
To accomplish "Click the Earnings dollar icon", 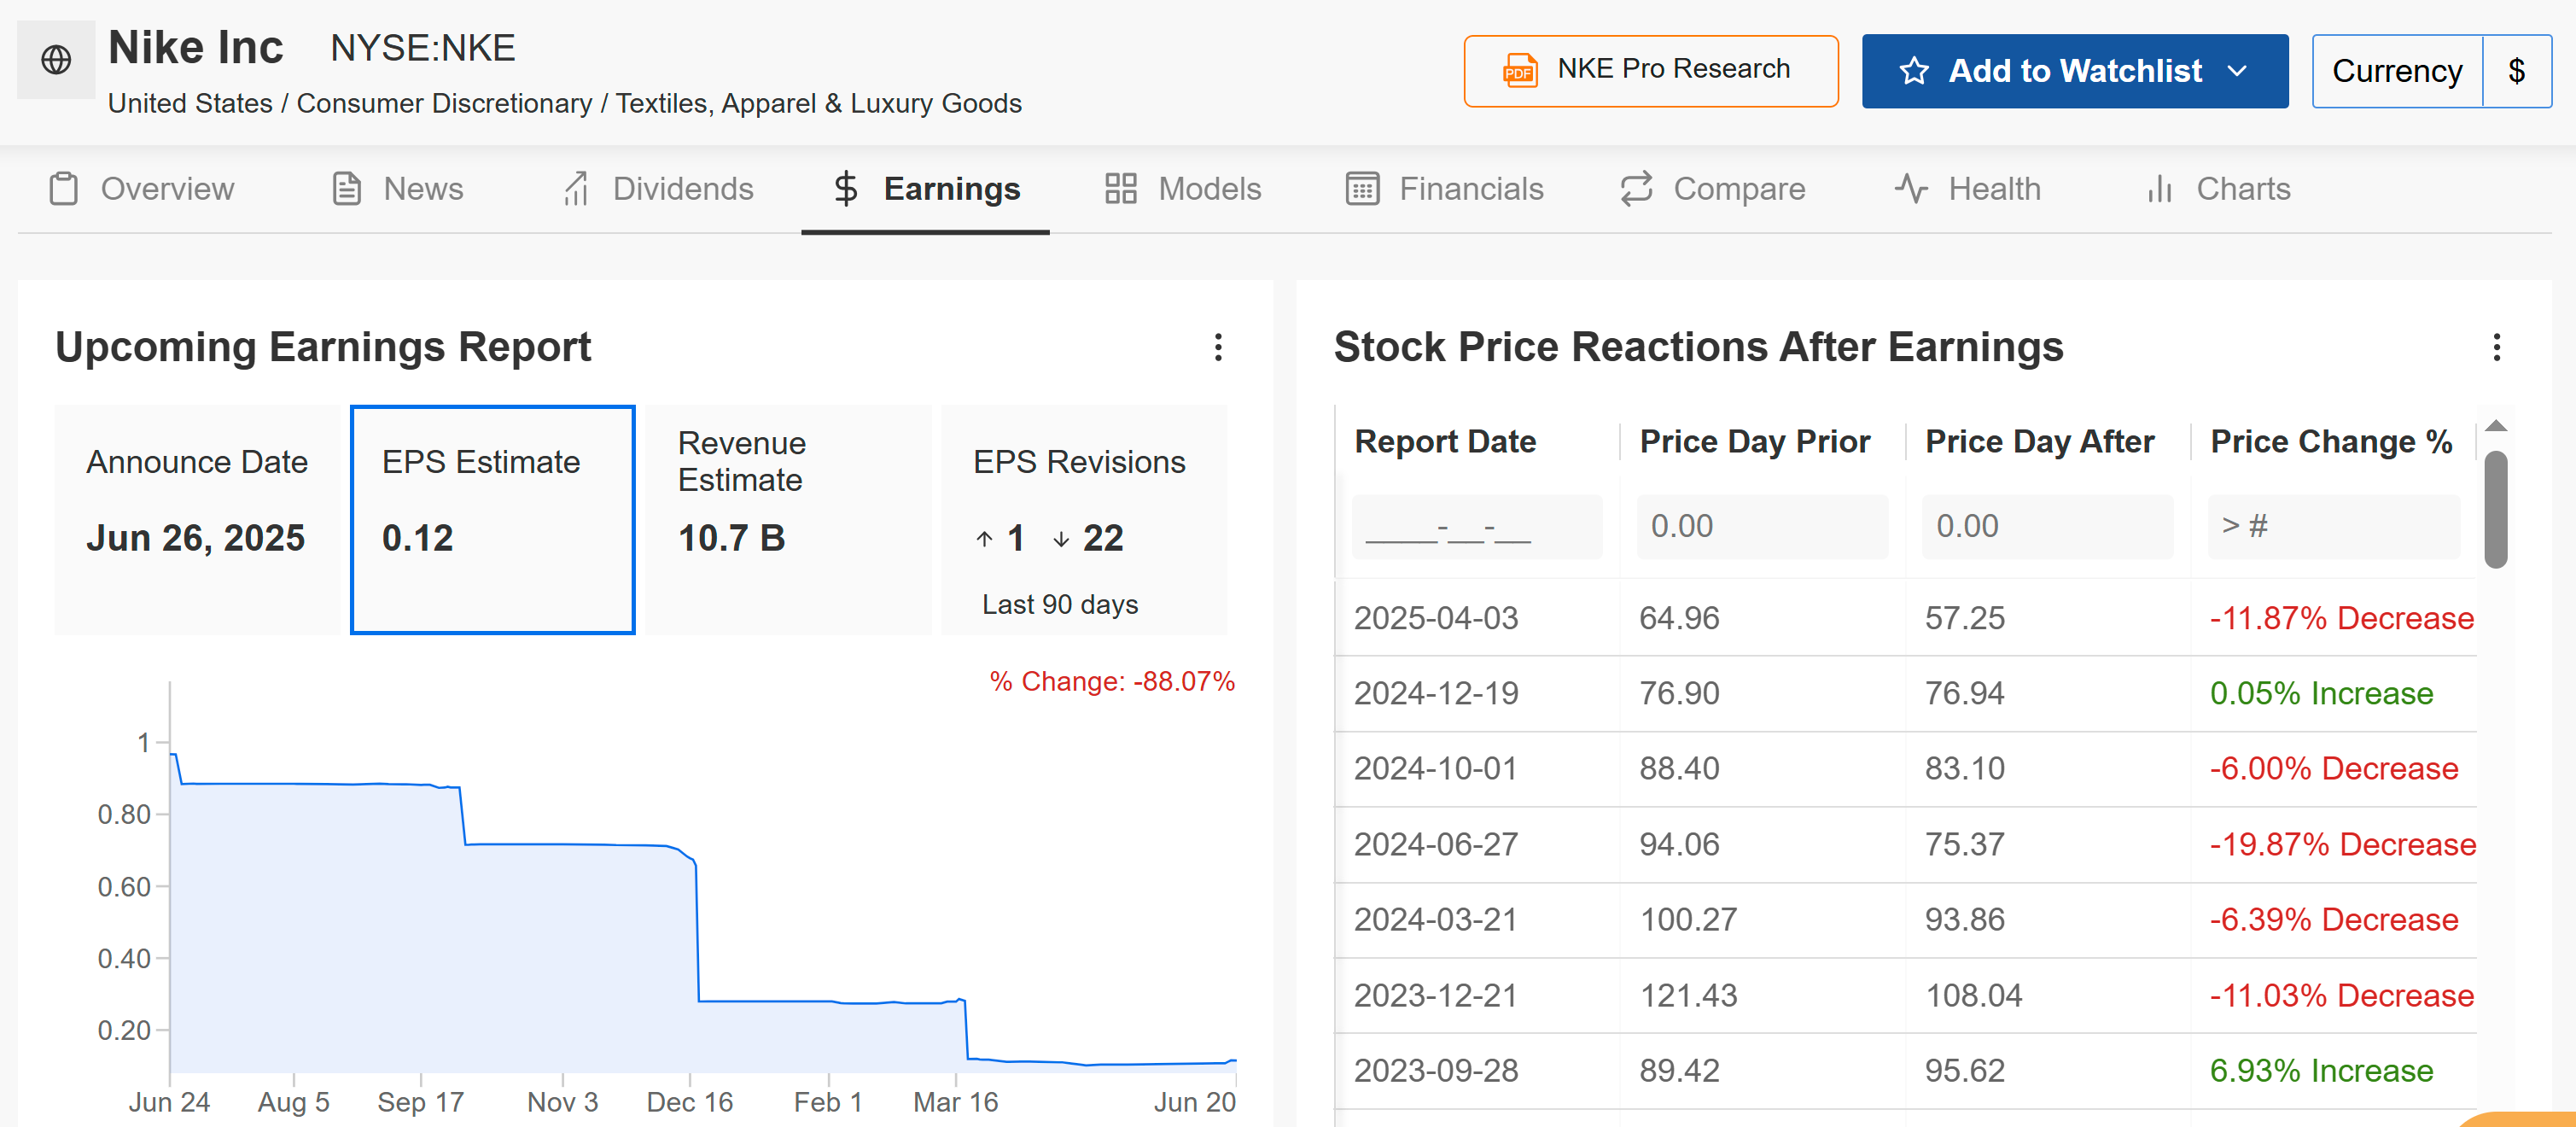I will point(846,189).
